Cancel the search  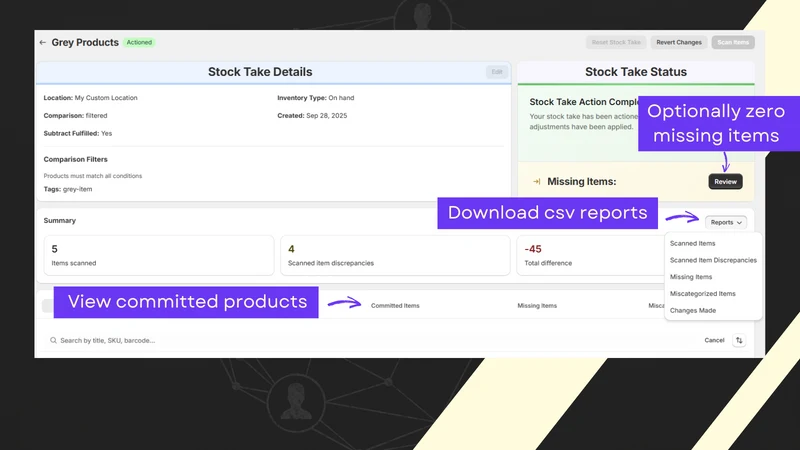[x=714, y=340]
